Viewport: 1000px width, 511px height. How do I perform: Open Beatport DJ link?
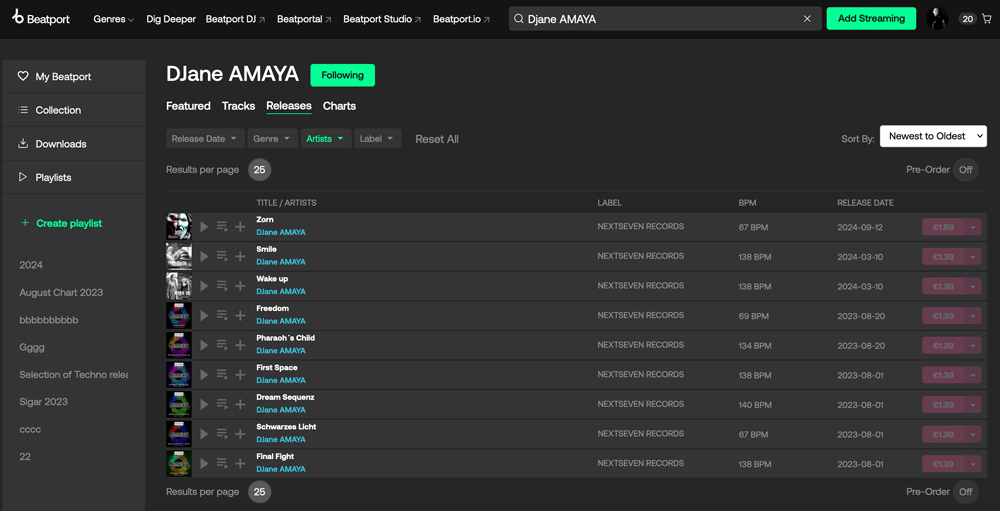click(x=236, y=19)
